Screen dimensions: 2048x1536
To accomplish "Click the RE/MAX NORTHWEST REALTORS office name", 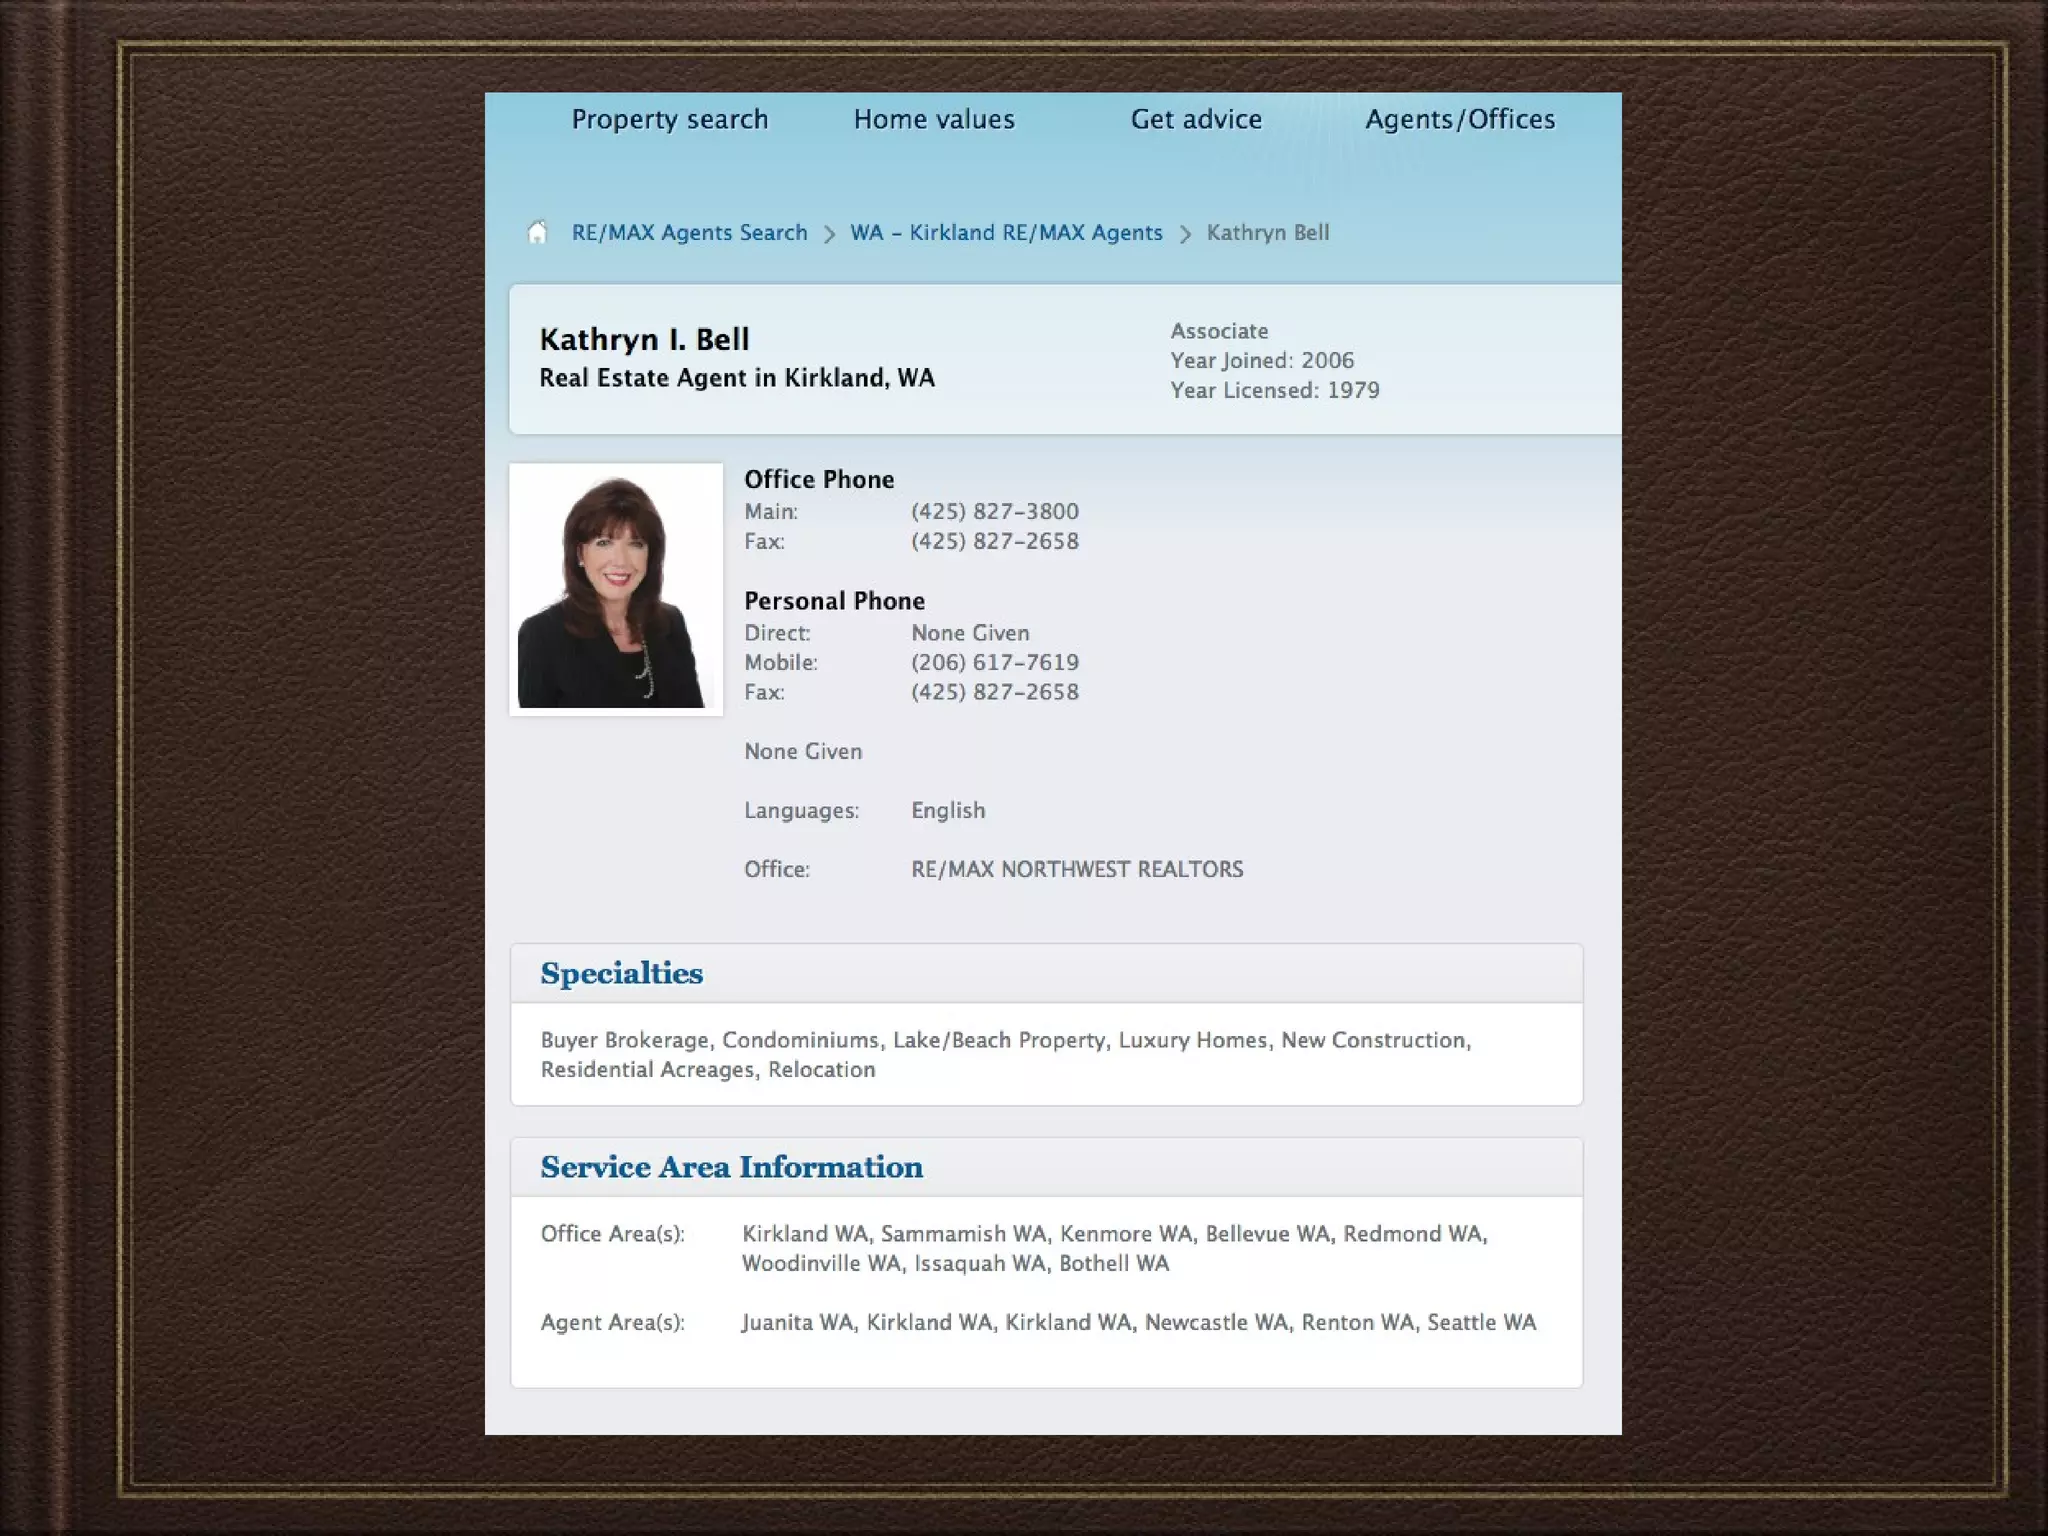I will [x=1076, y=869].
